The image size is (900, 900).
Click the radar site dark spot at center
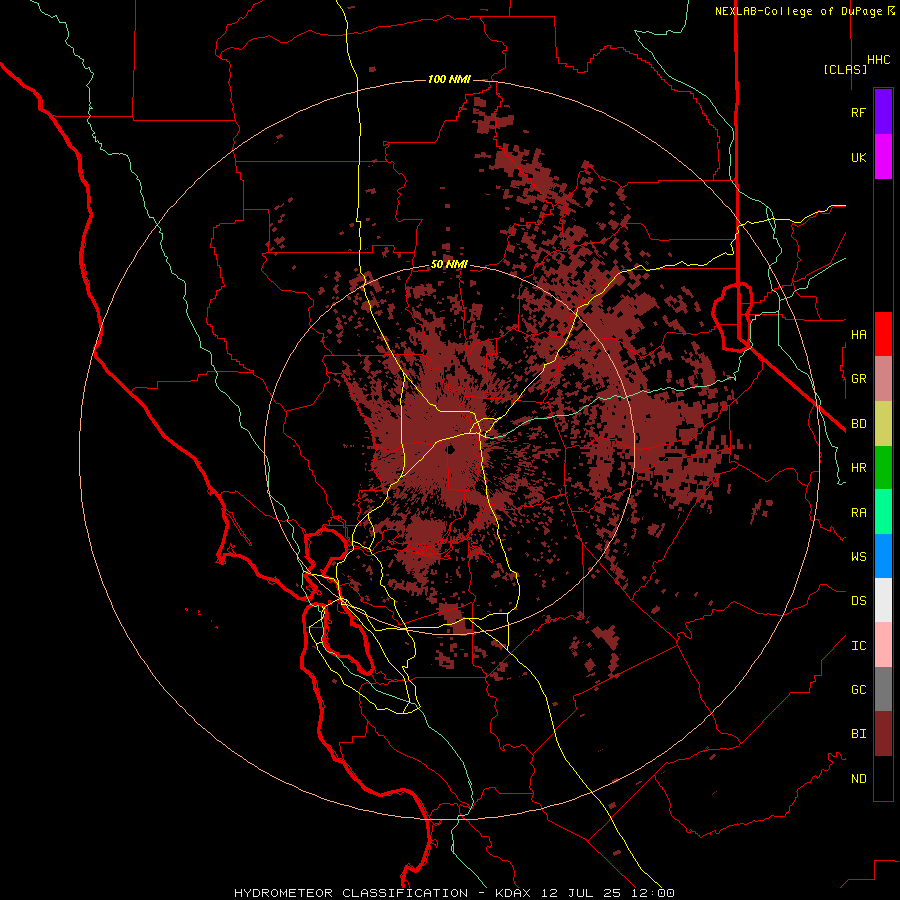[452, 449]
